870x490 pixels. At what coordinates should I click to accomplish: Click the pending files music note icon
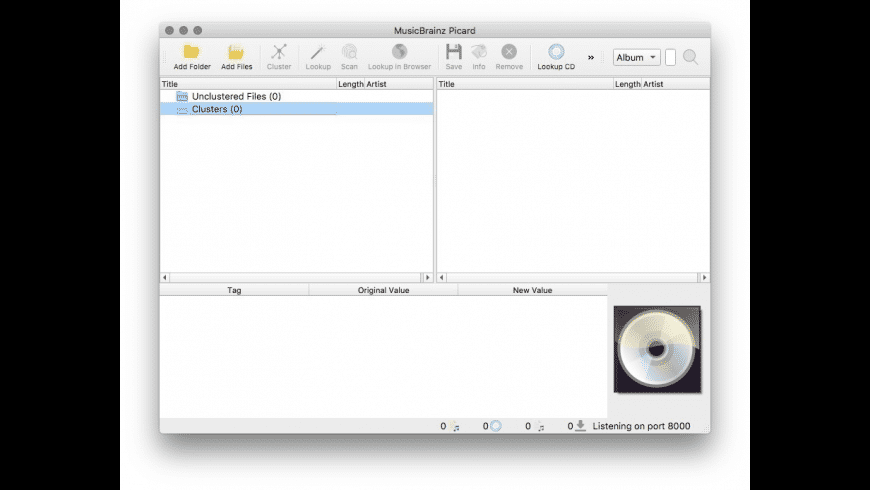tap(540, 427)
